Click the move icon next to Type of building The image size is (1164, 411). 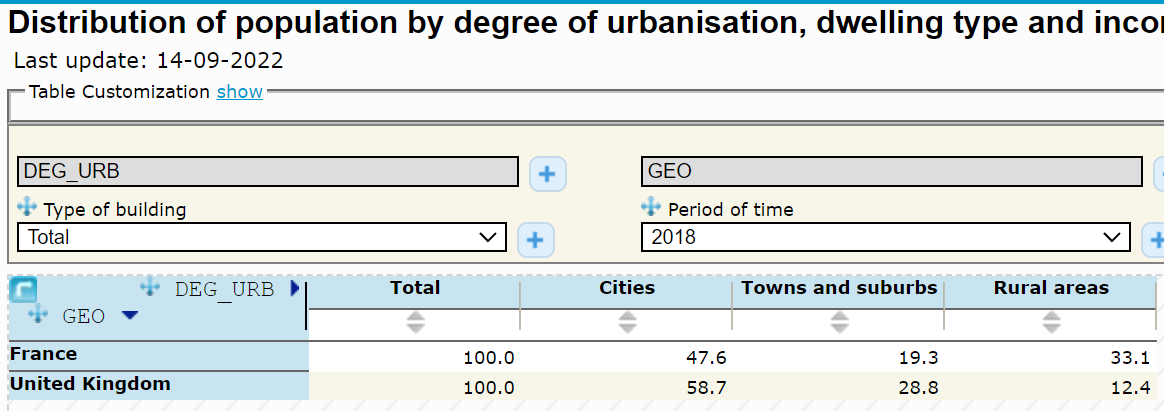tap(27, 207)
